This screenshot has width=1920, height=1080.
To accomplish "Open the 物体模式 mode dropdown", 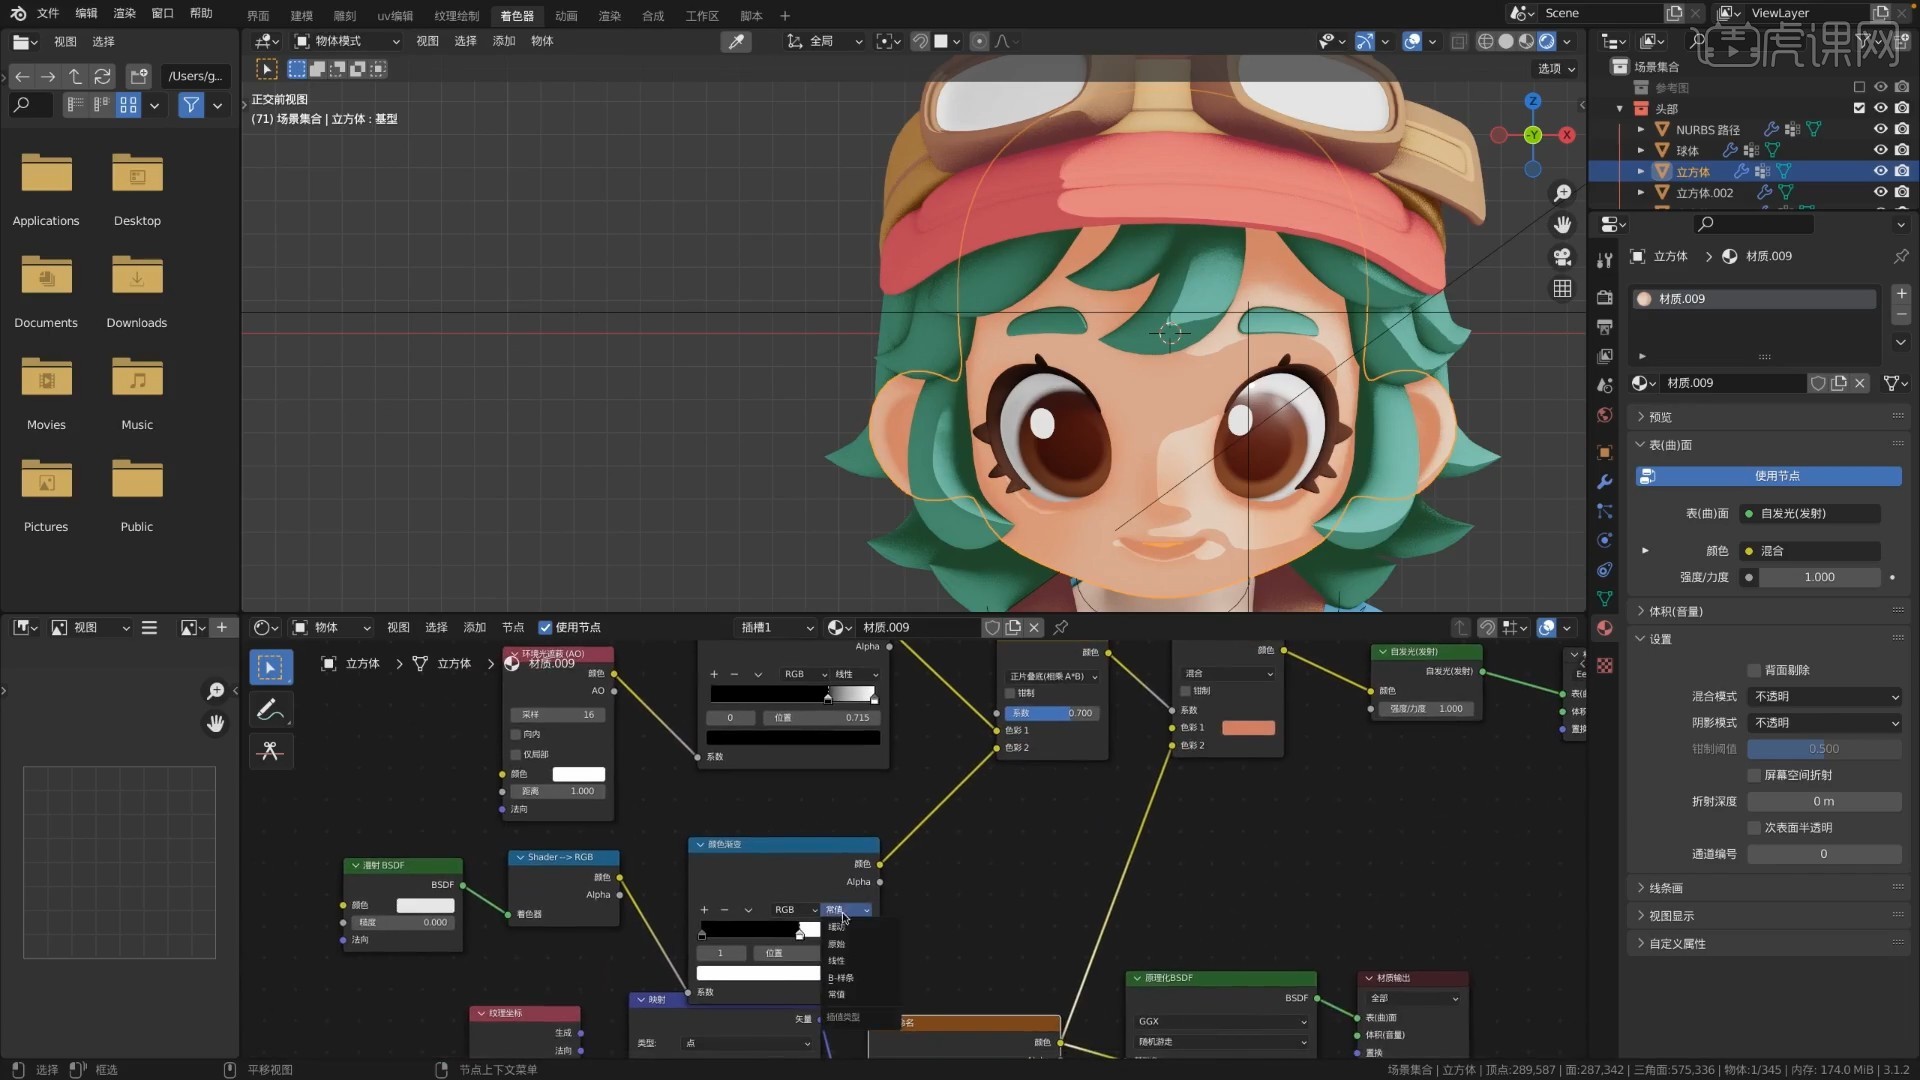I will pyautogui.click(x=344, y=41).
